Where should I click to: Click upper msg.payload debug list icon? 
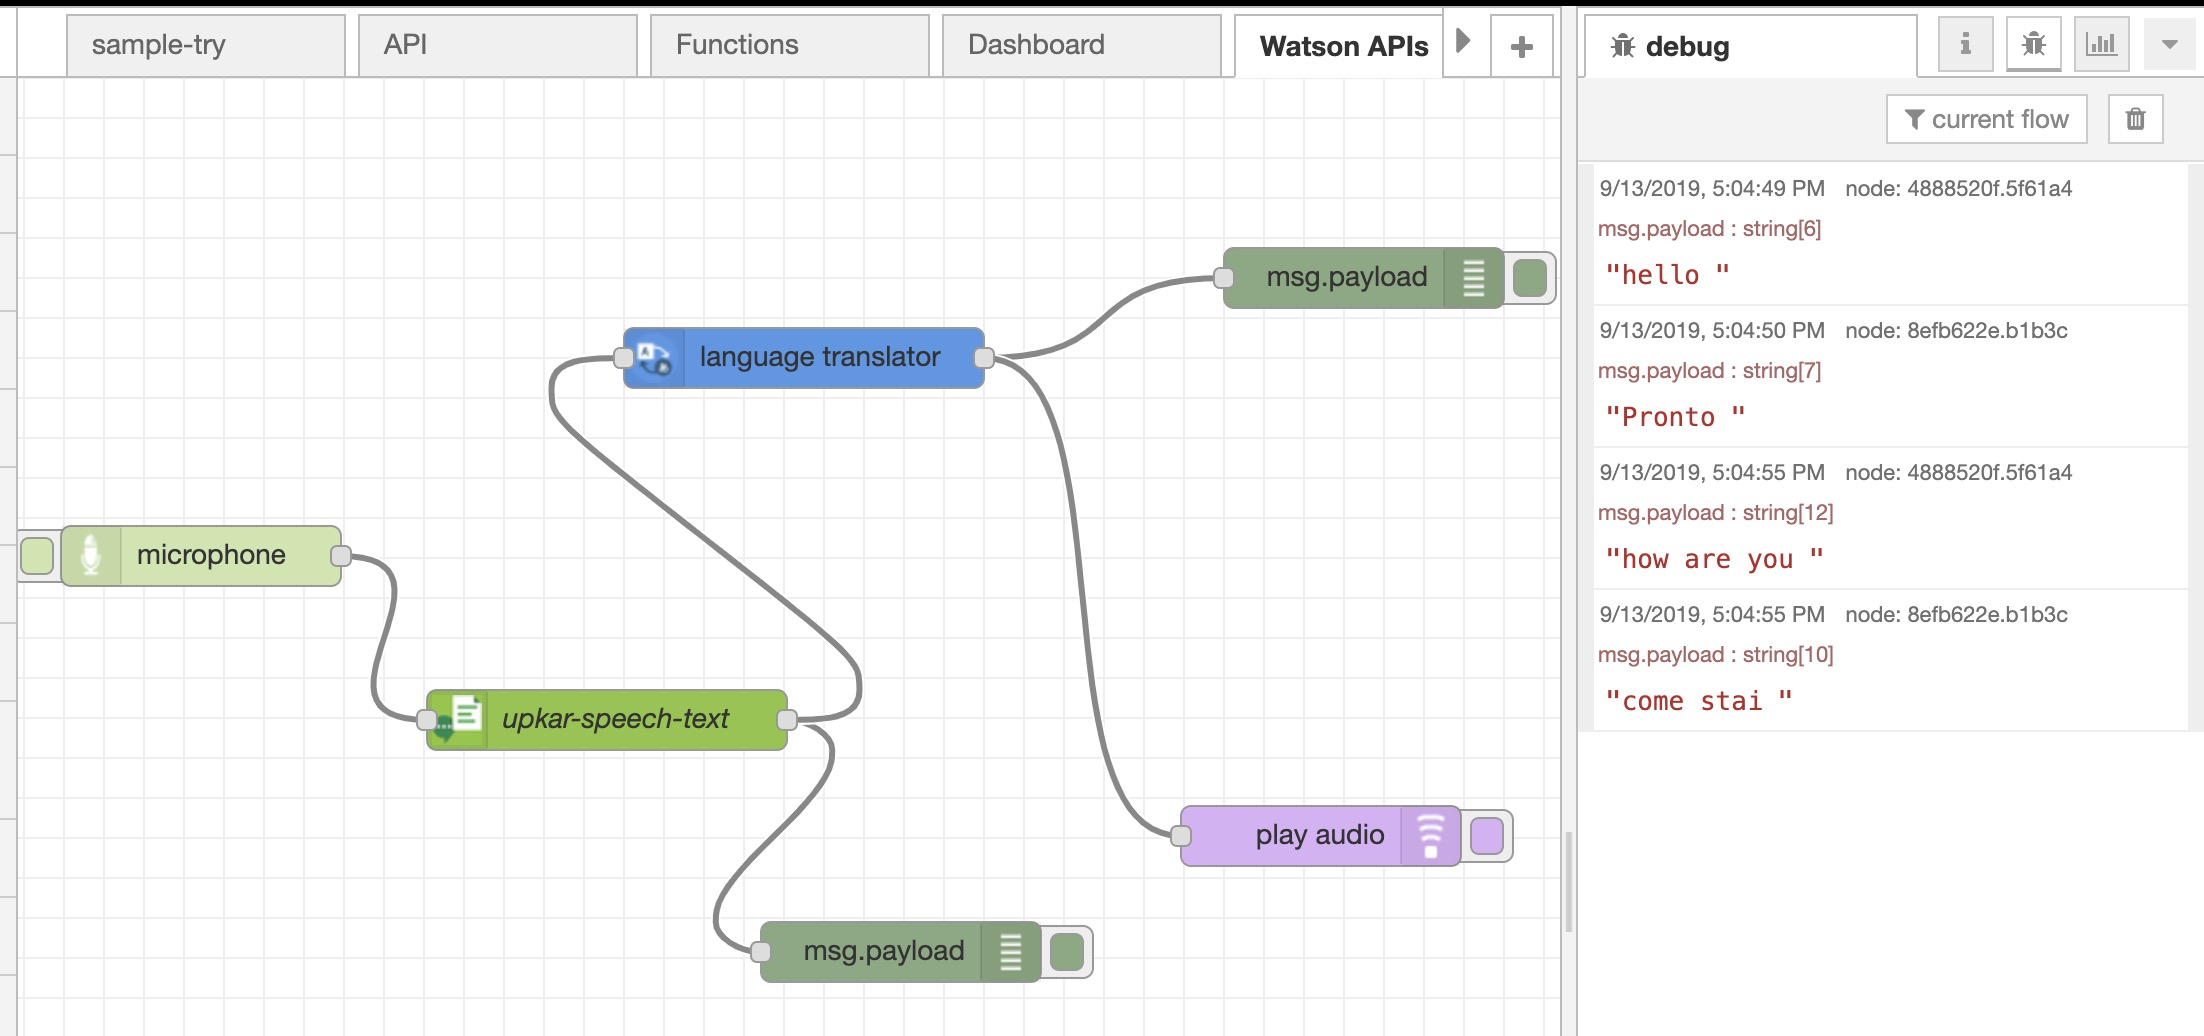(1473, 278)
